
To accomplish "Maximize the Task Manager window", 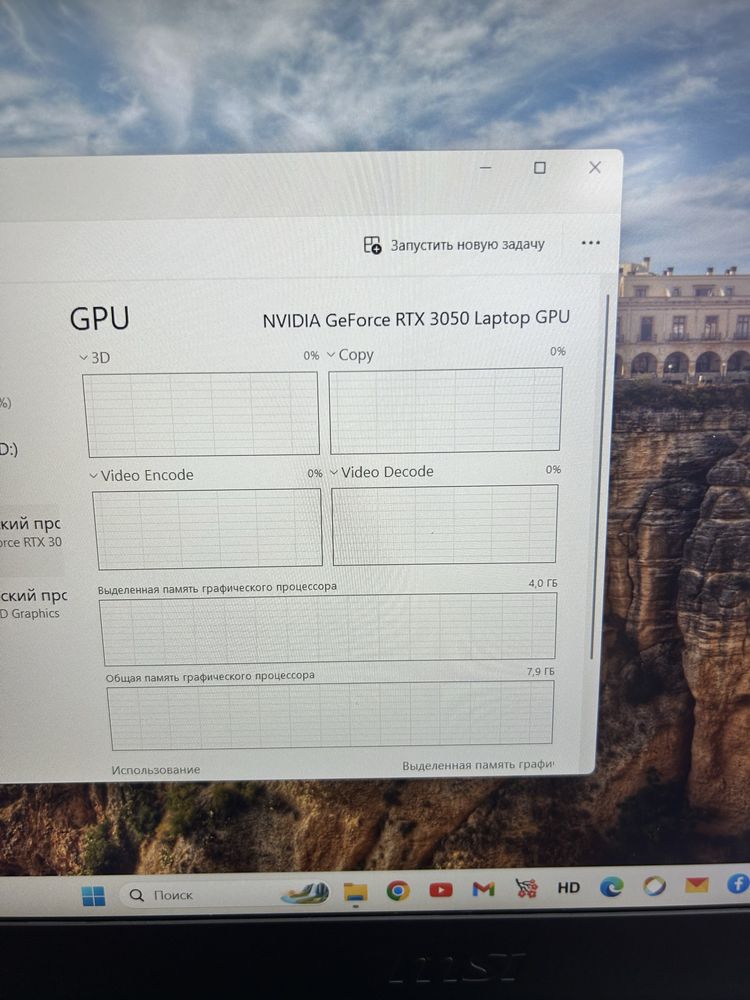I will [x=540, y=168].
